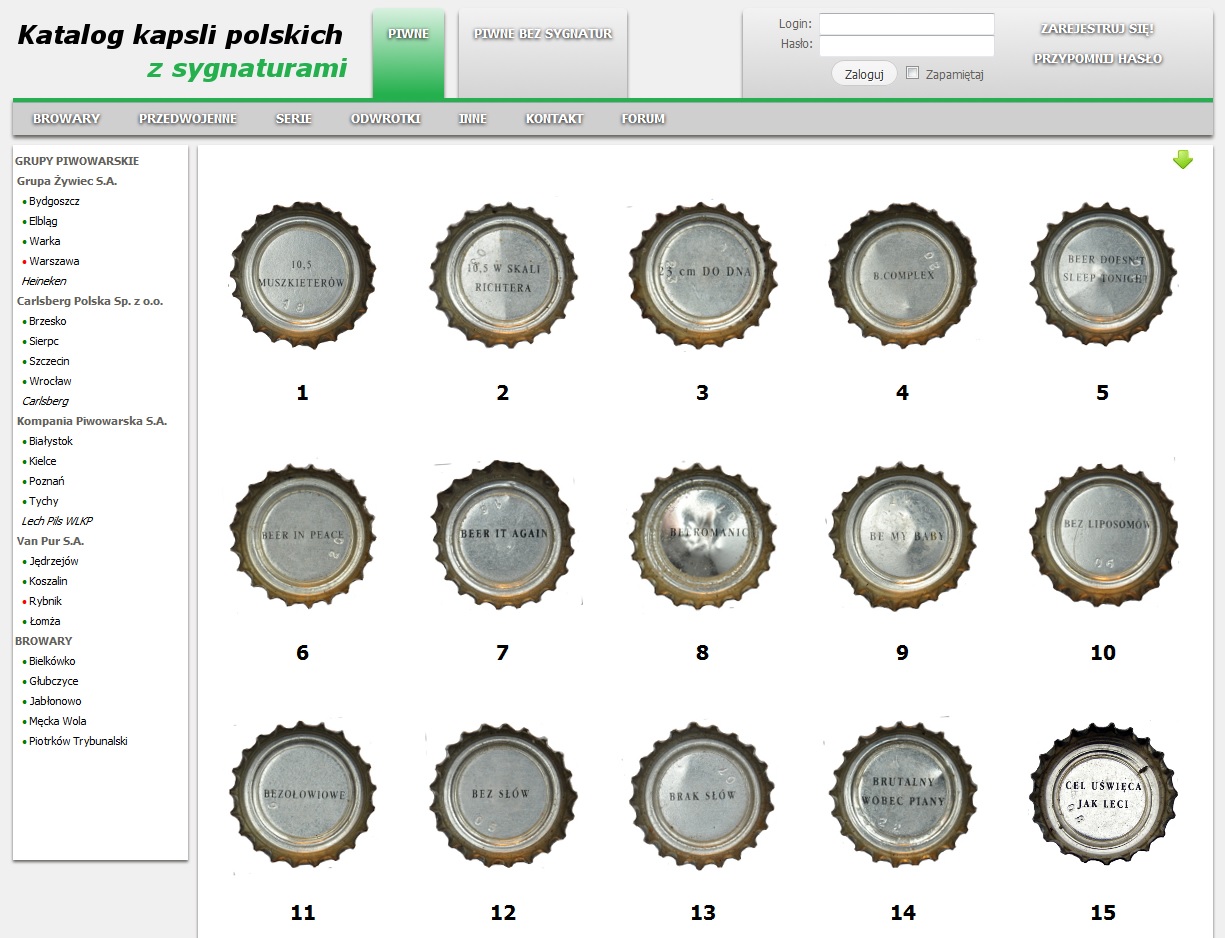Open the 'CEL UŚWIĘCA JAK LECI' cap
The height and width of the screenshot is (938, 1225).
tap(1103, 795)
